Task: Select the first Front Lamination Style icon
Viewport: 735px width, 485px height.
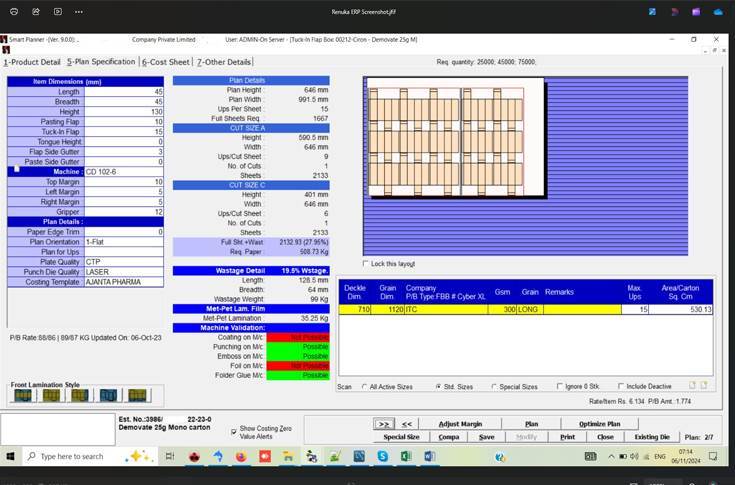Action: pos(22,395)
